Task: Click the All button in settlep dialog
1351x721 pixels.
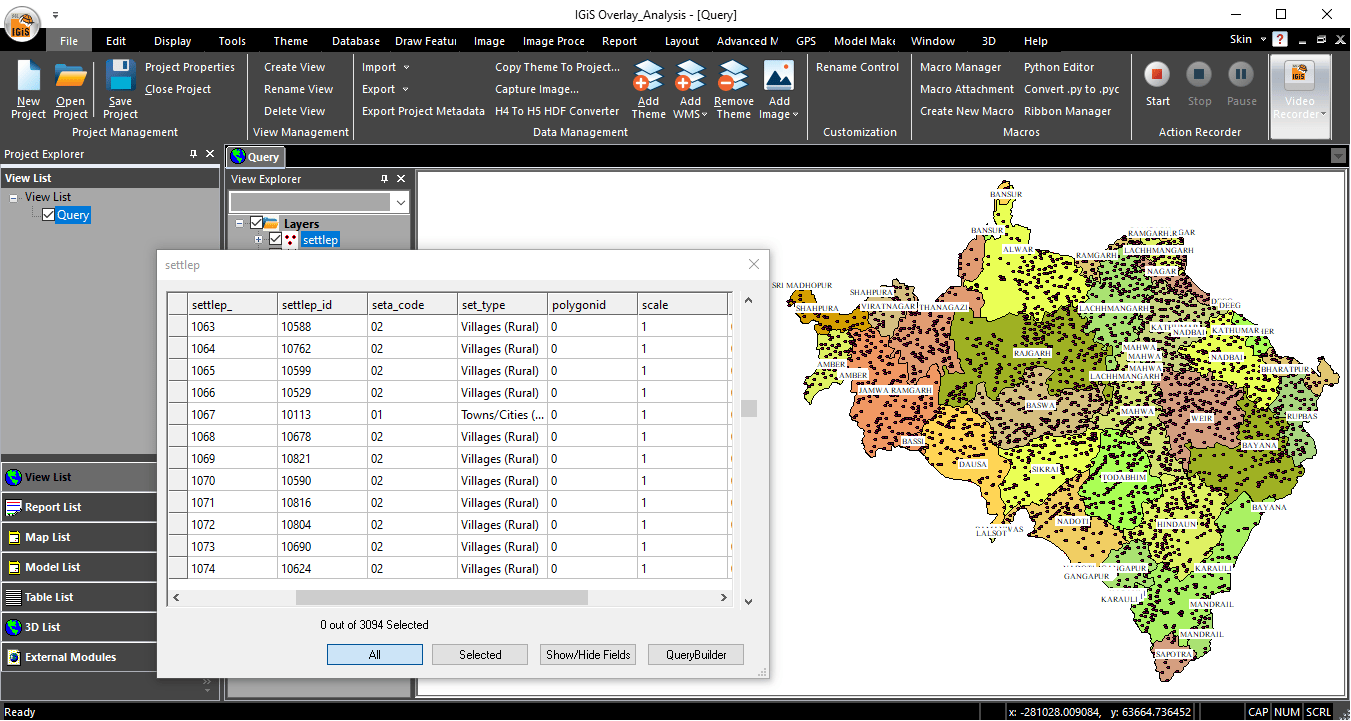Action: [374, 655]
